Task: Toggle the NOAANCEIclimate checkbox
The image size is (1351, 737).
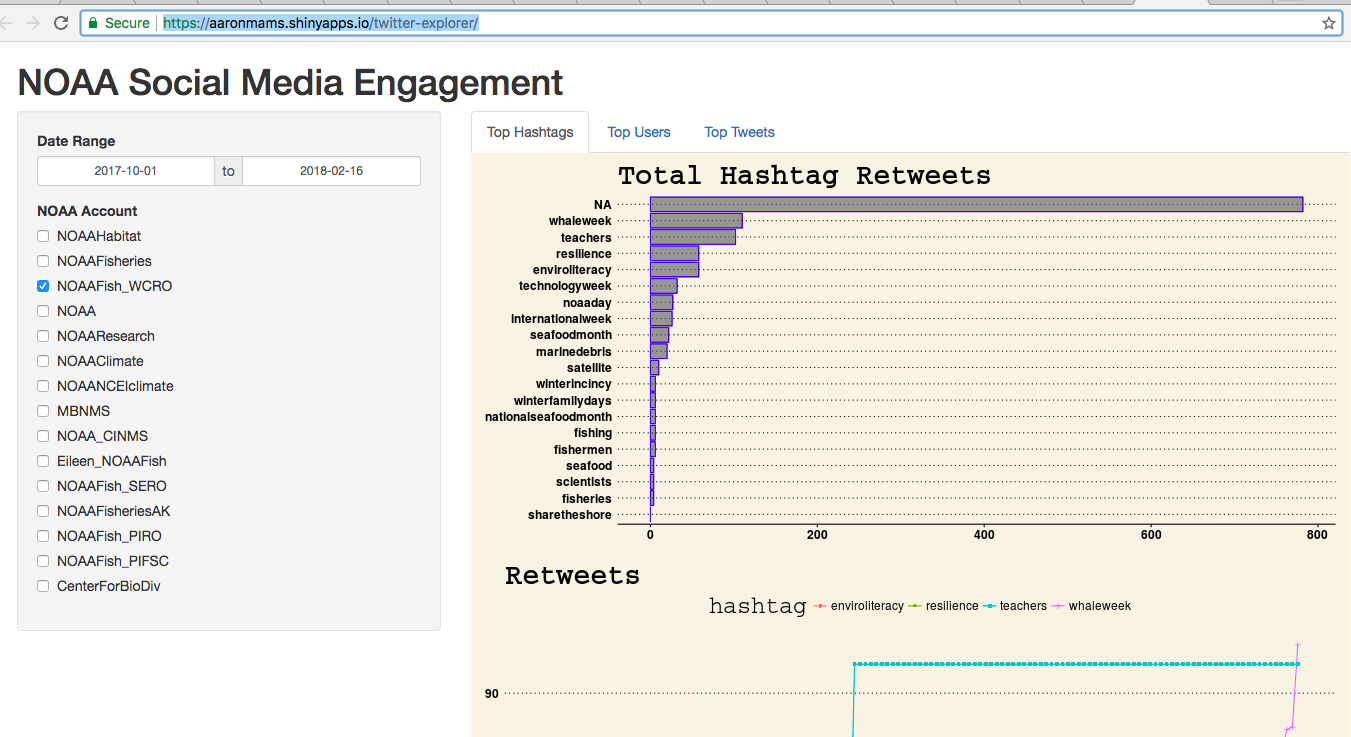Action: tap(43, 386)
